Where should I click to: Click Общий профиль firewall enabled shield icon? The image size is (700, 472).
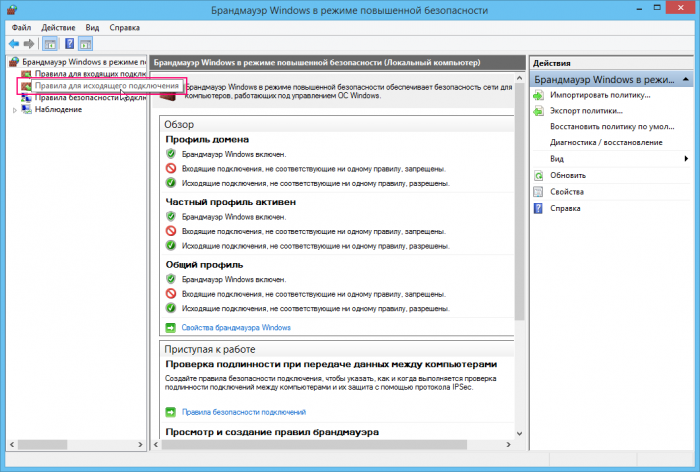(171, 279)
